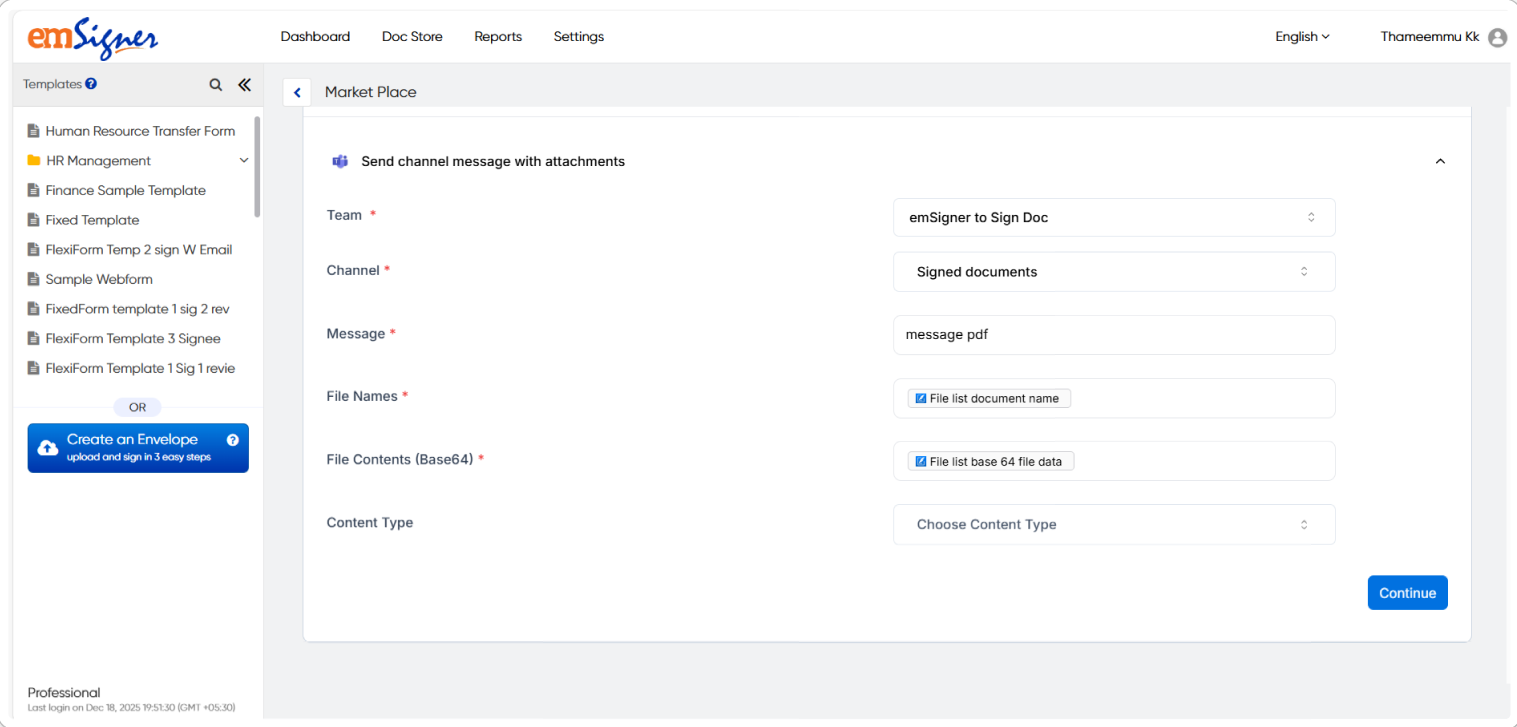Click the emSigner logo
The width and height of the screenshot is (1517, 727).
tap(92, 38)
